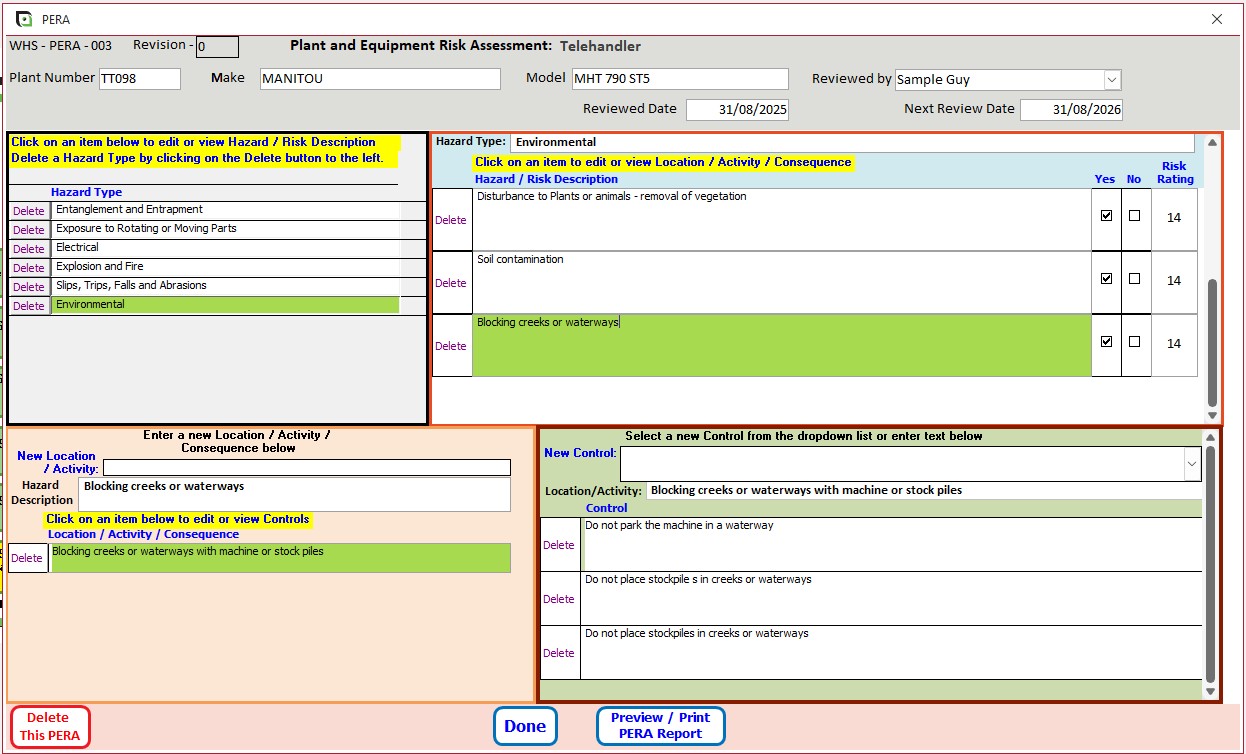This screenshot has width=1246, height=754.
Task: Click scroll-up arrow of controls panel
Action: point(1210,438)
